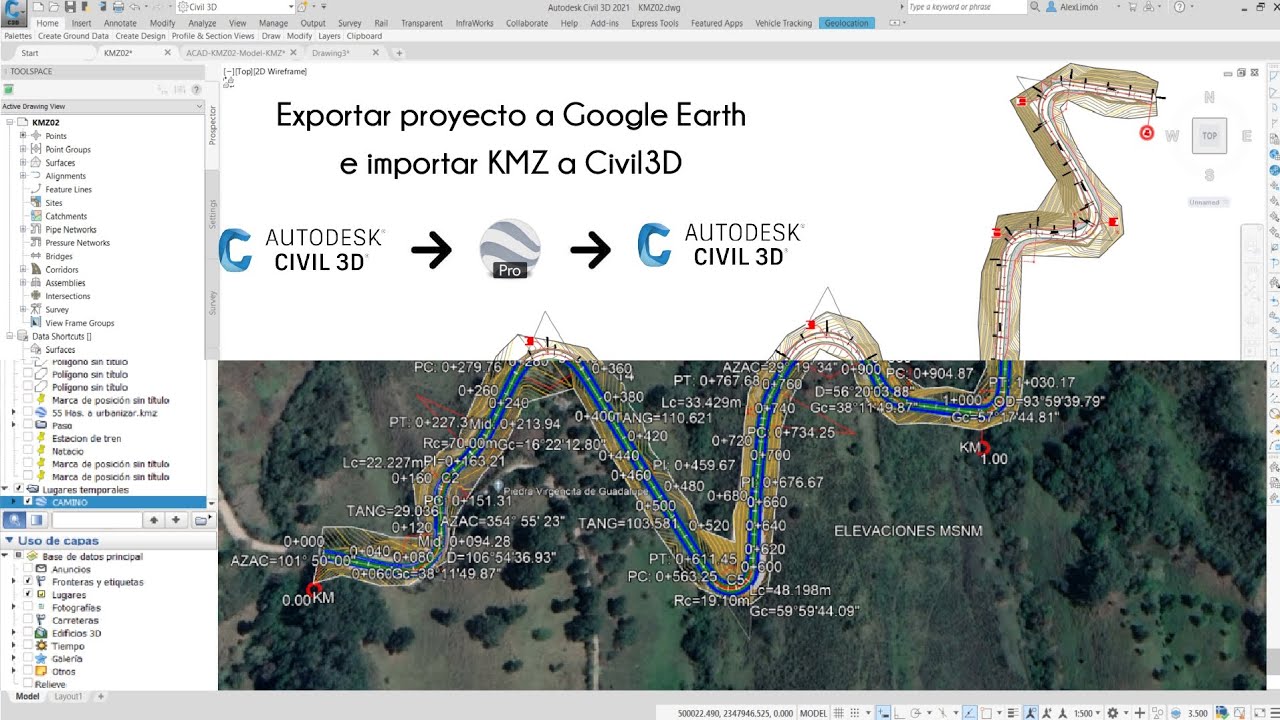Uncheck the Fronteras y etiquetas layer checkbox
The width and height of the screenshot is (1280, 720).
[x=28, y=581]
